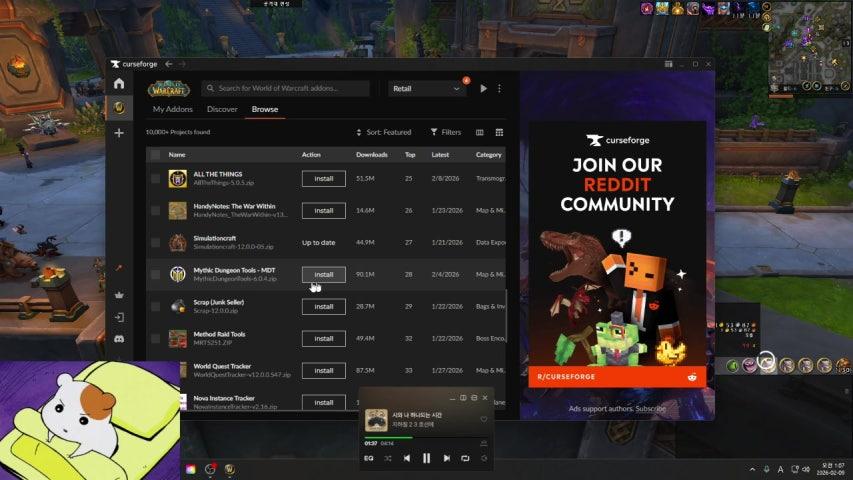
Task: Switch to the column list layout view
Action: [480, 132]
